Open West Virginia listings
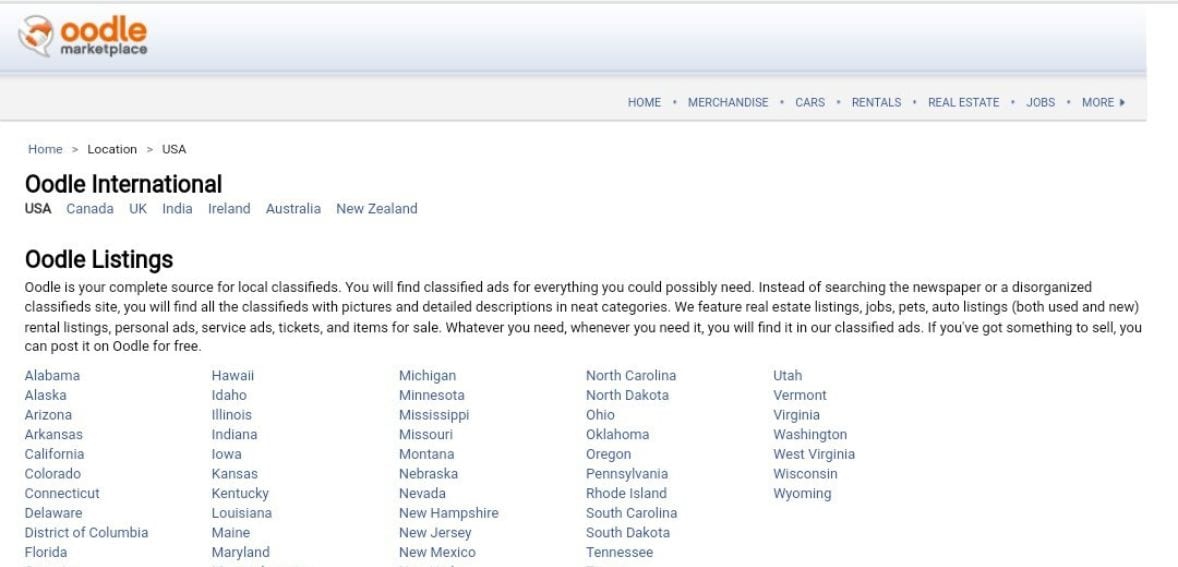 [814, 454]
